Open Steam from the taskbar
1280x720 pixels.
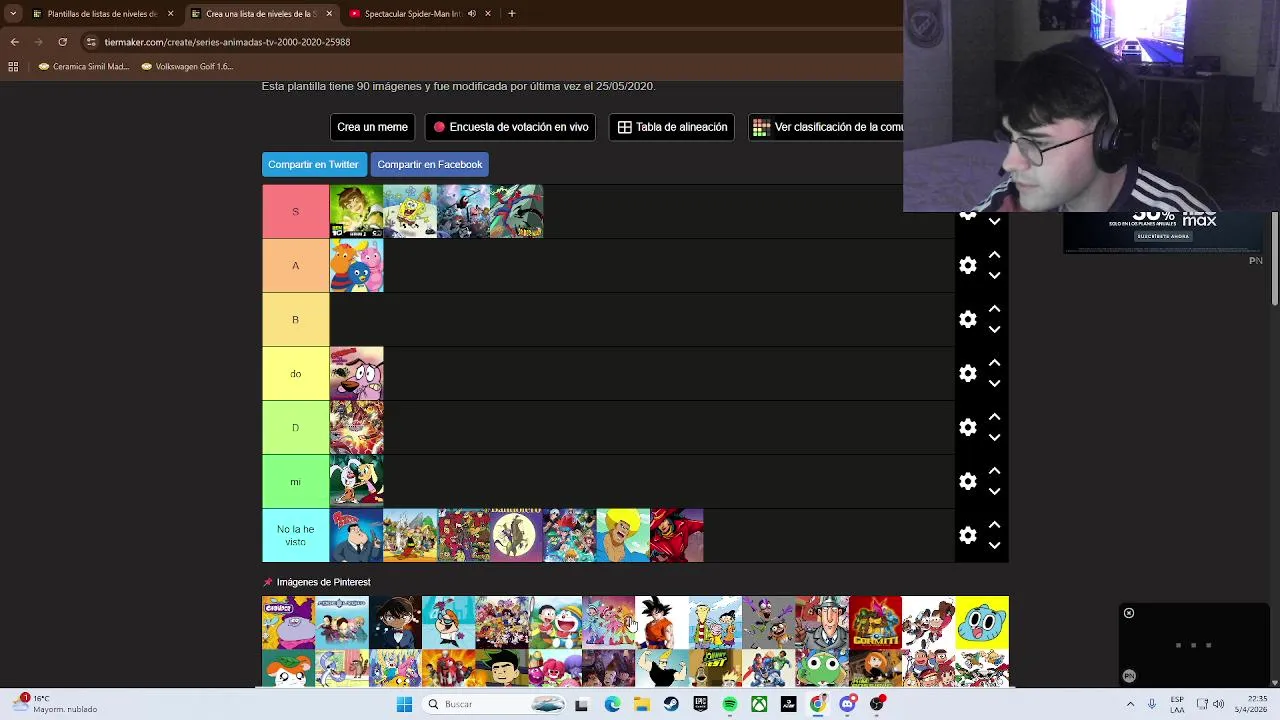(671, 704)
